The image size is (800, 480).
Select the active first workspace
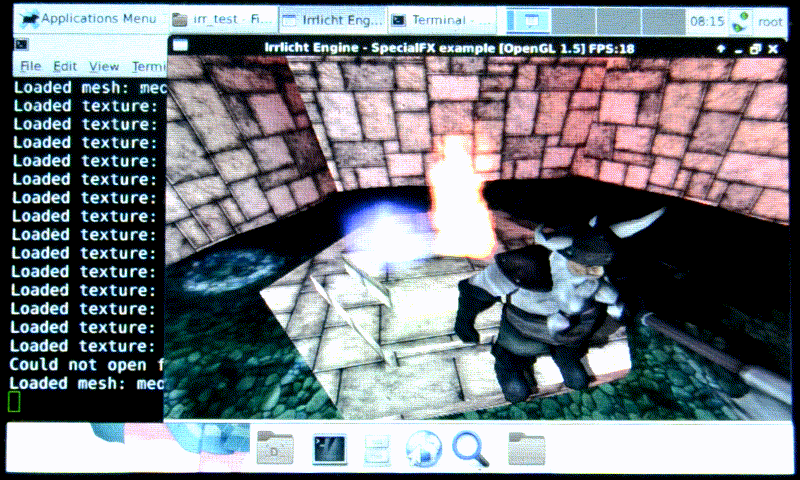529,21
